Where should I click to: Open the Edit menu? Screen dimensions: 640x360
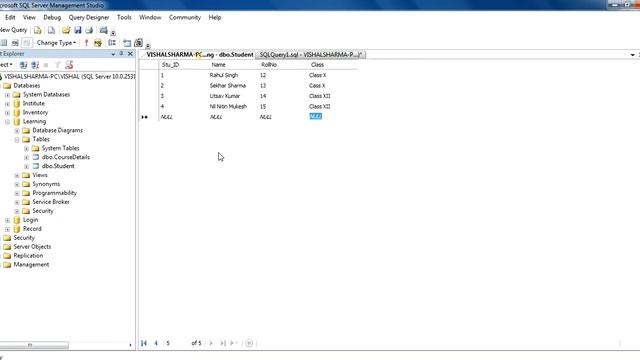coord(10,18)
